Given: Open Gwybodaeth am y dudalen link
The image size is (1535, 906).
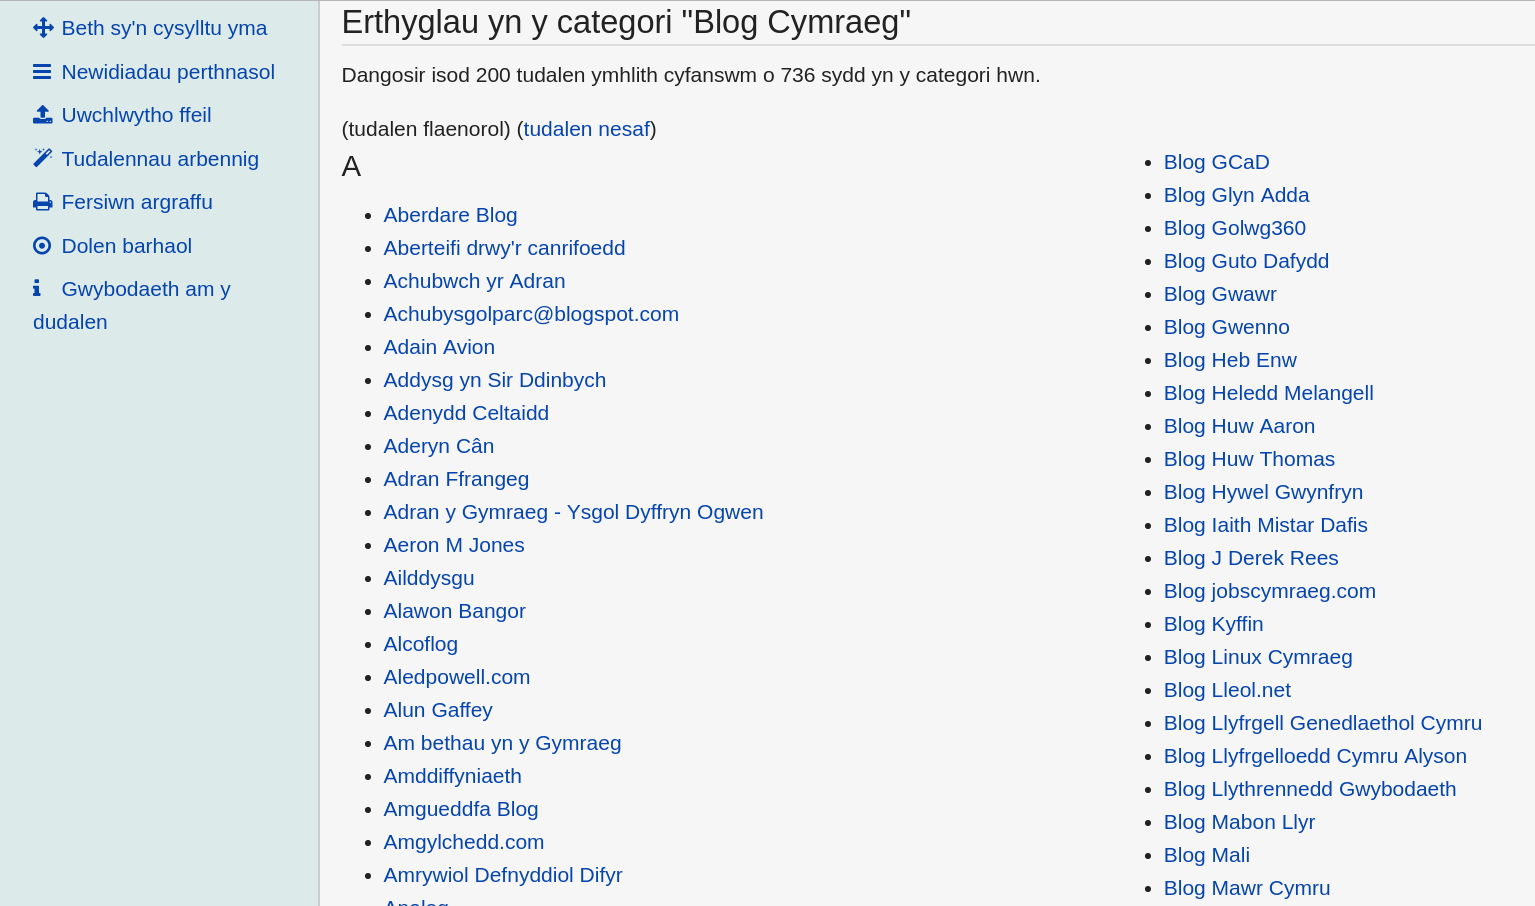Looking at the screenshot, I should point(132,305).
